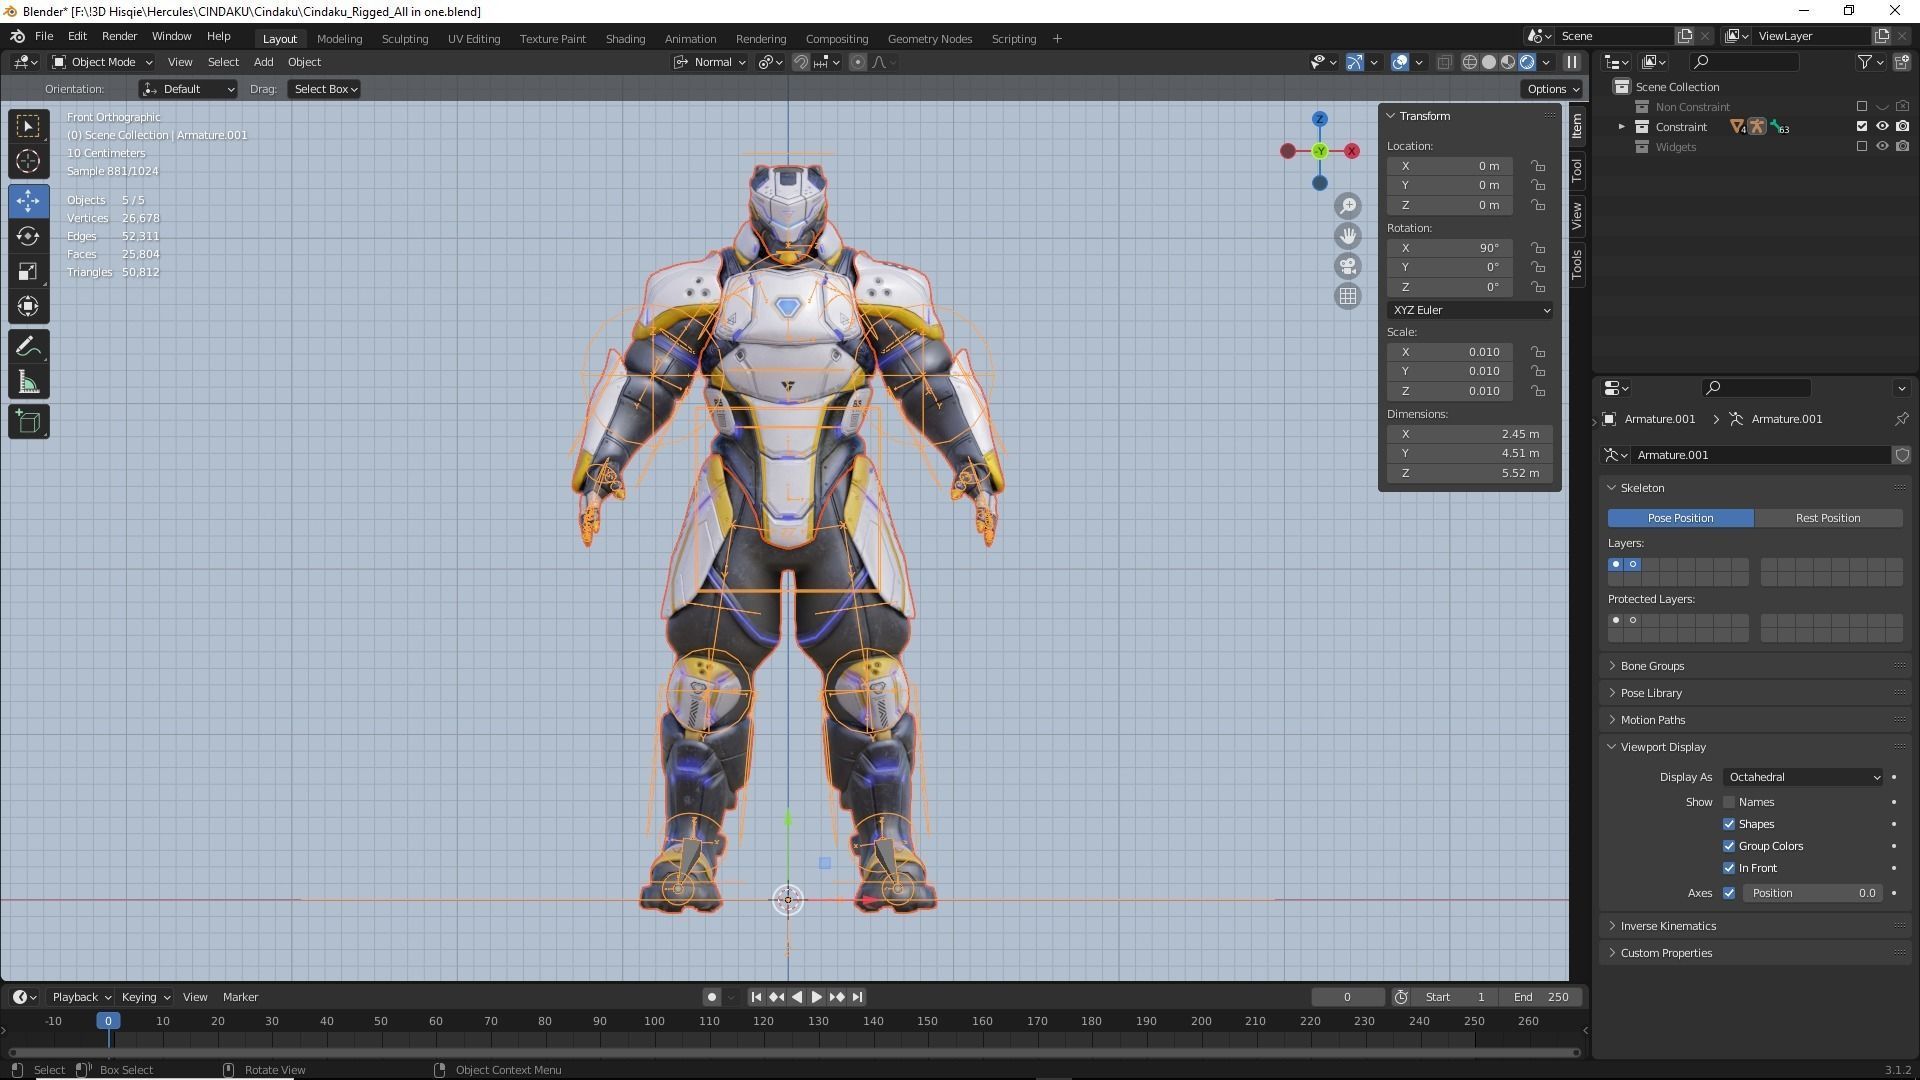Screen dimensions: 1920x1080
Task: Open the Tool sidebar tab
Action: point(1577,171)
